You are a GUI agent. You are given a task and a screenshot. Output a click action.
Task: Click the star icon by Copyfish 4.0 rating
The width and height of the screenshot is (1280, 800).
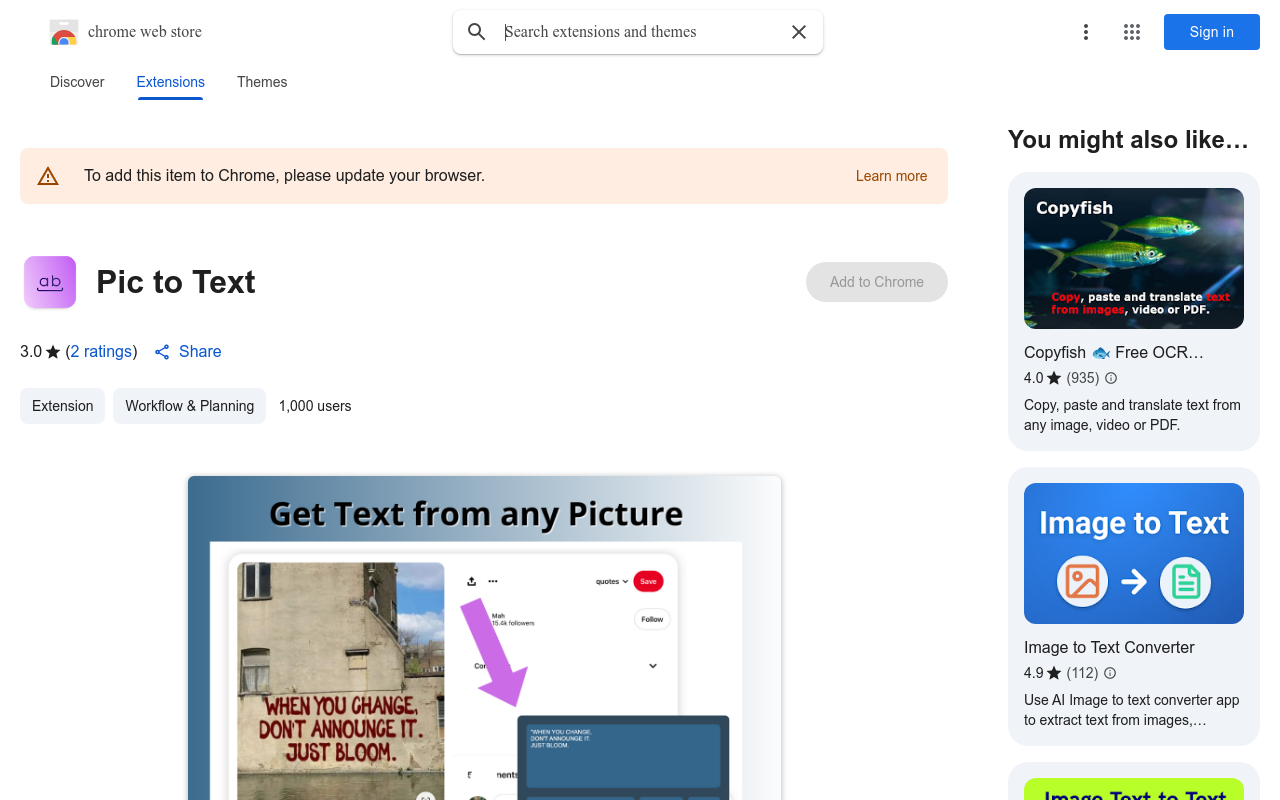tap(1054, 378)
